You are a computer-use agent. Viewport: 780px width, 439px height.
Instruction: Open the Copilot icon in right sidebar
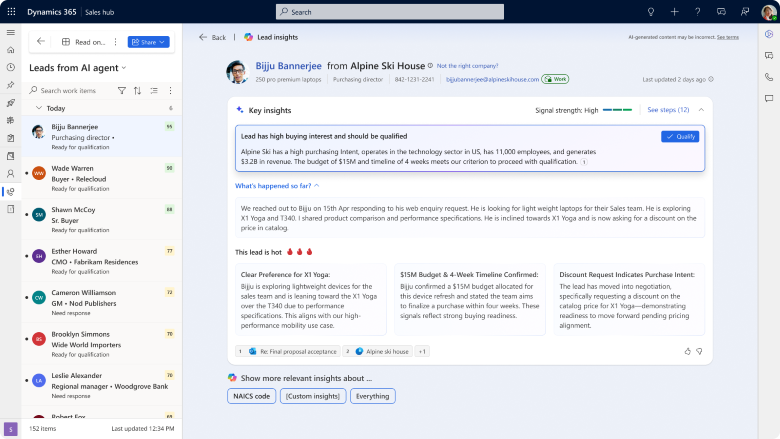pos(768,34)
